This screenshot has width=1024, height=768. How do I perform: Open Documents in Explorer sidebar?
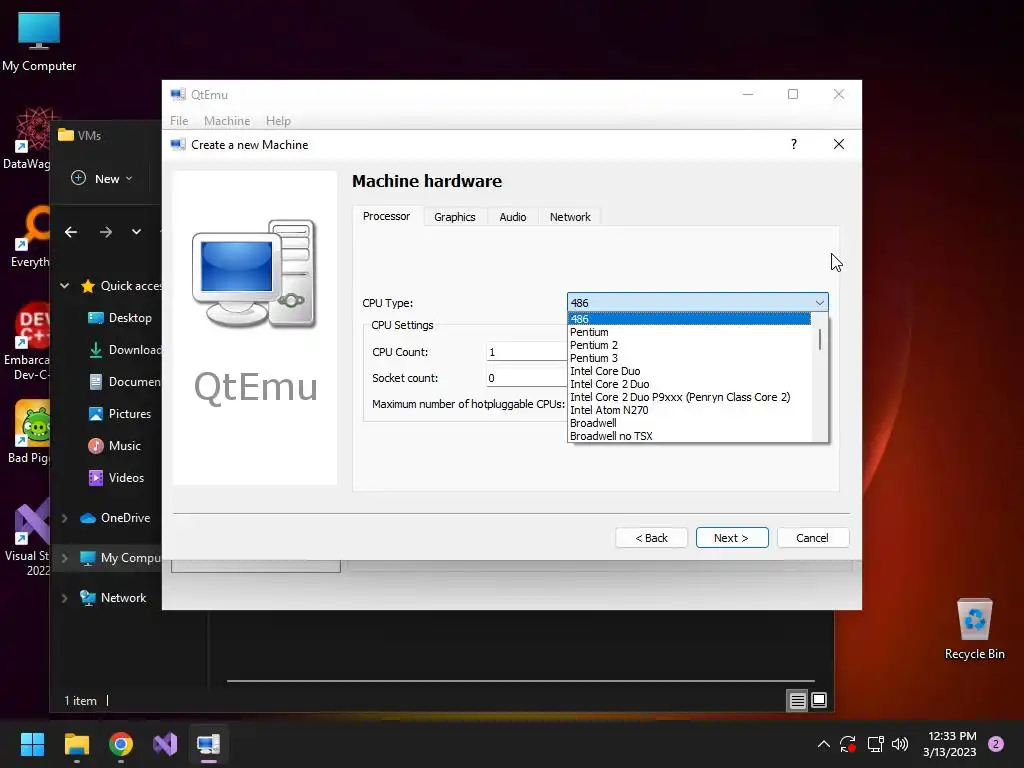point(124,382)
